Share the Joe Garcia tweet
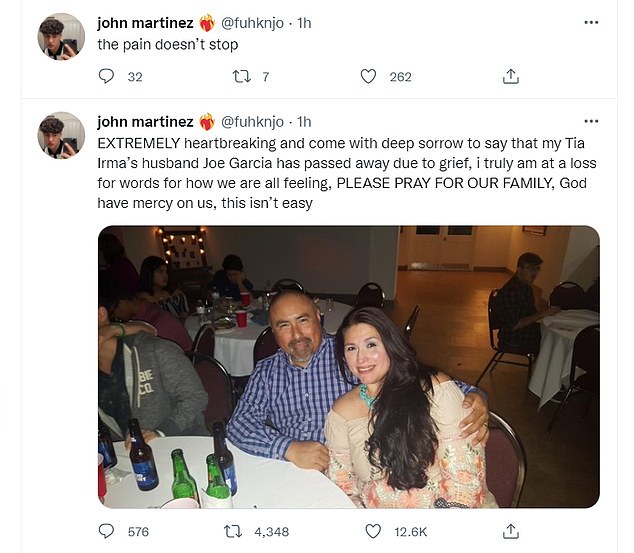 point(510,532)
